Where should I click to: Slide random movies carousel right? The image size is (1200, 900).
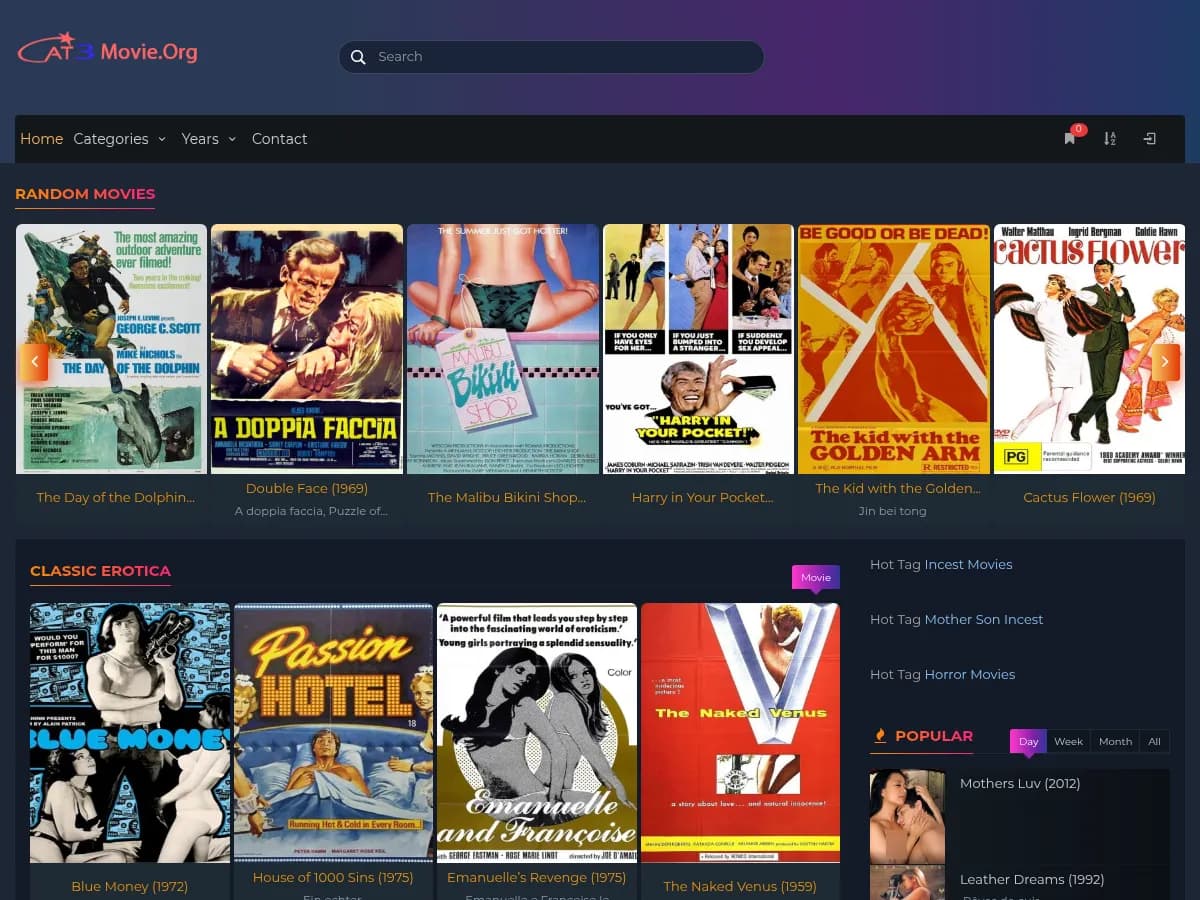point(1166,362)
